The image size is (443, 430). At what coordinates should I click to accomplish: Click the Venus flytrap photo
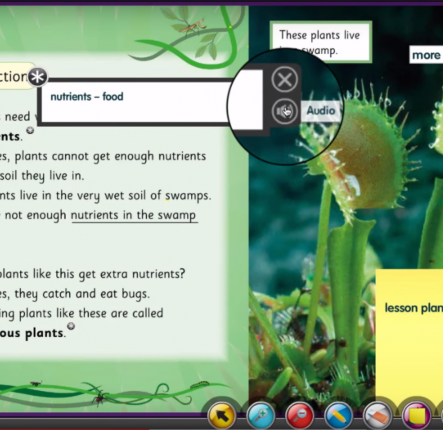347,233
